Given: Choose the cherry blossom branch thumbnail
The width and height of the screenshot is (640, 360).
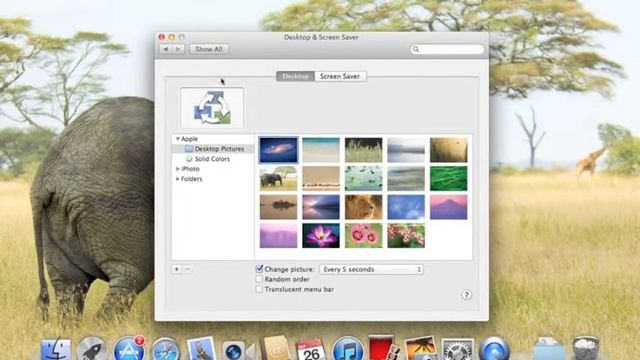Looking at the screenshot, I should 406,236.
